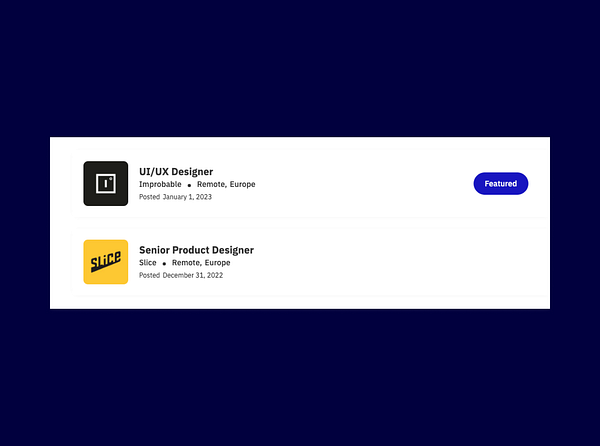Click the word Europe in Improbable listing
Screen dimensions: 600x446
click(242, 184)
